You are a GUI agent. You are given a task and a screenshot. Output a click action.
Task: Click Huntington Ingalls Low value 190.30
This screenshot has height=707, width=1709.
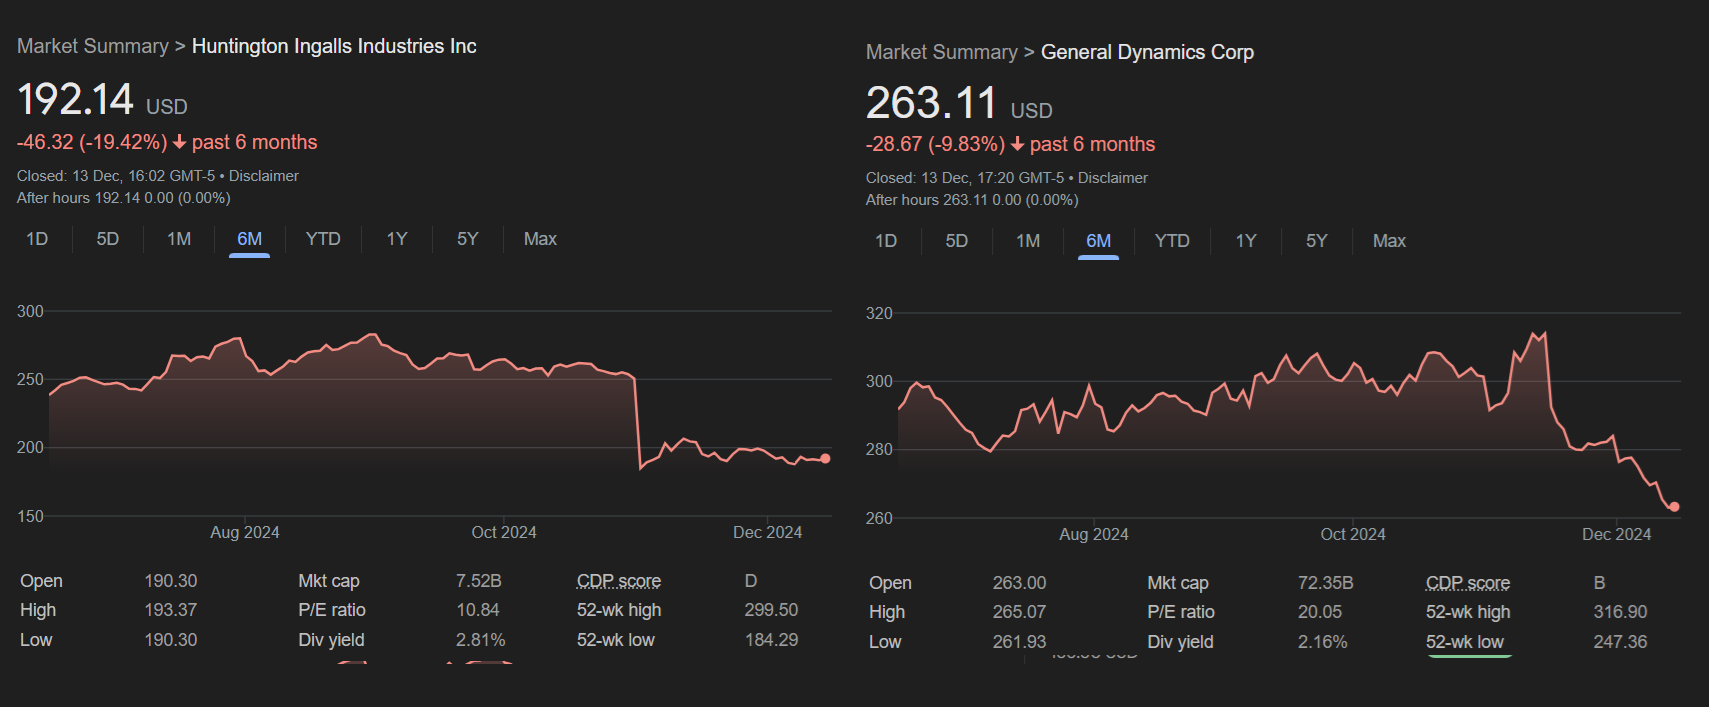pyautogui.click(x=171, y=640)
